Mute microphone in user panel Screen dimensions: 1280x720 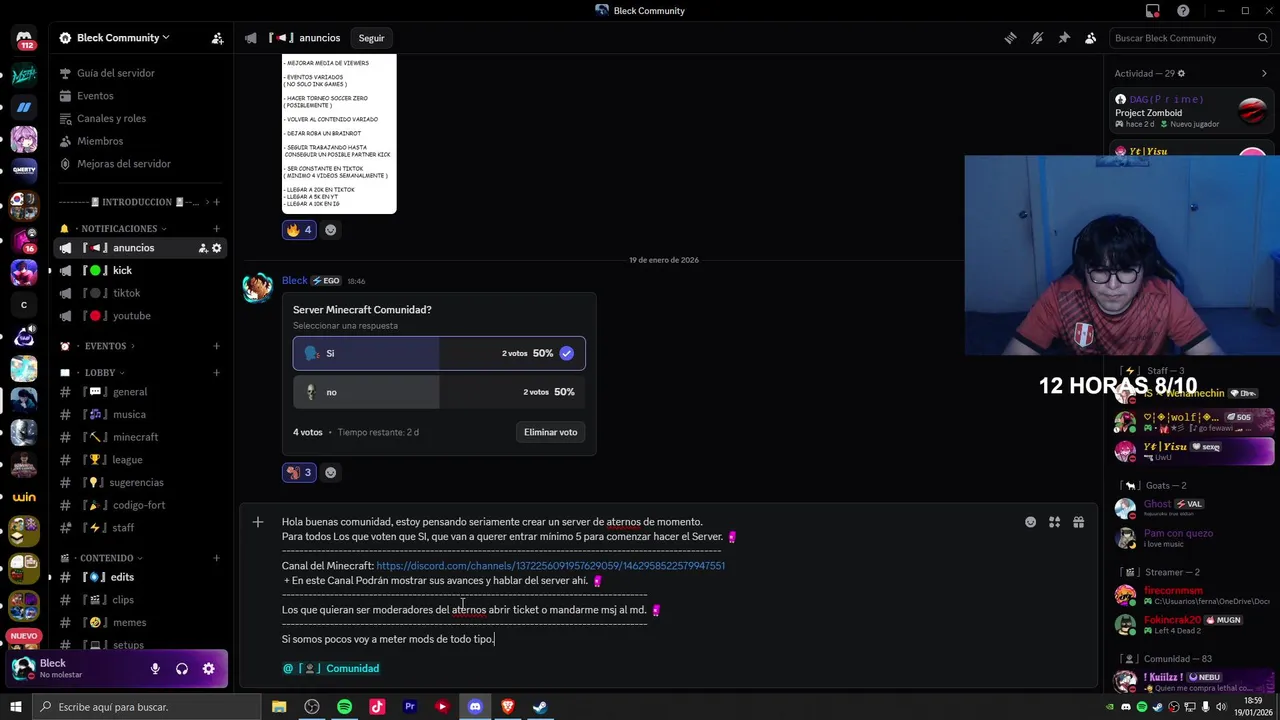pos(155,669)
